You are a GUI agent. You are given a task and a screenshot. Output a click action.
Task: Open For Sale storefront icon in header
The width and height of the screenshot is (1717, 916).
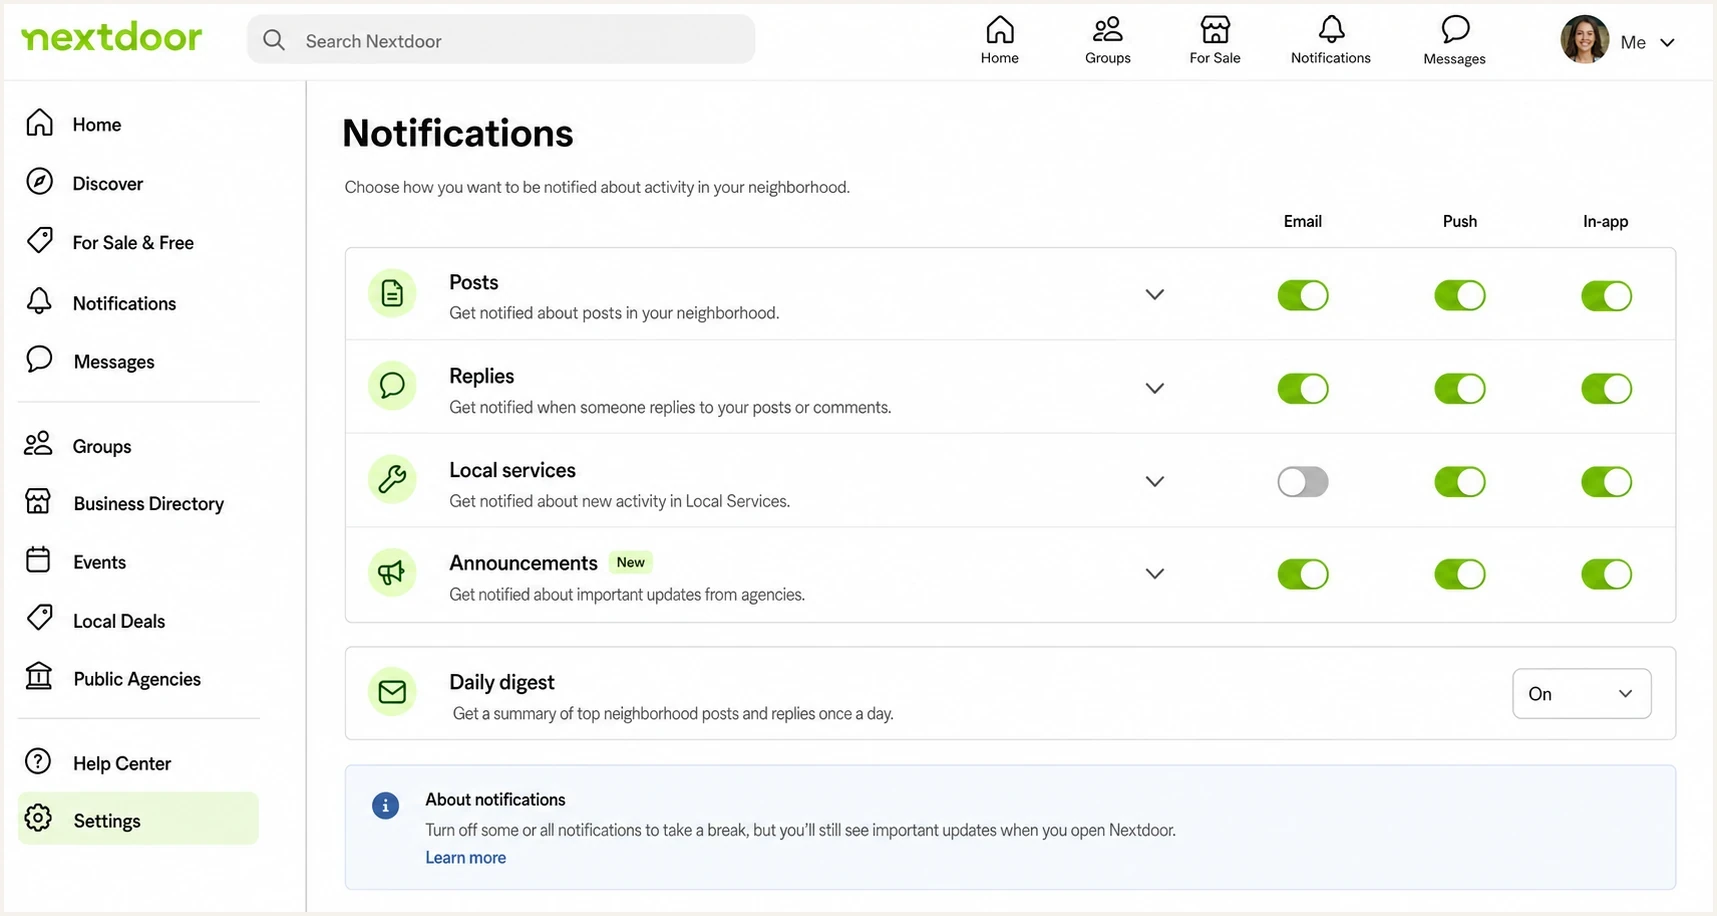(1215, 30)
